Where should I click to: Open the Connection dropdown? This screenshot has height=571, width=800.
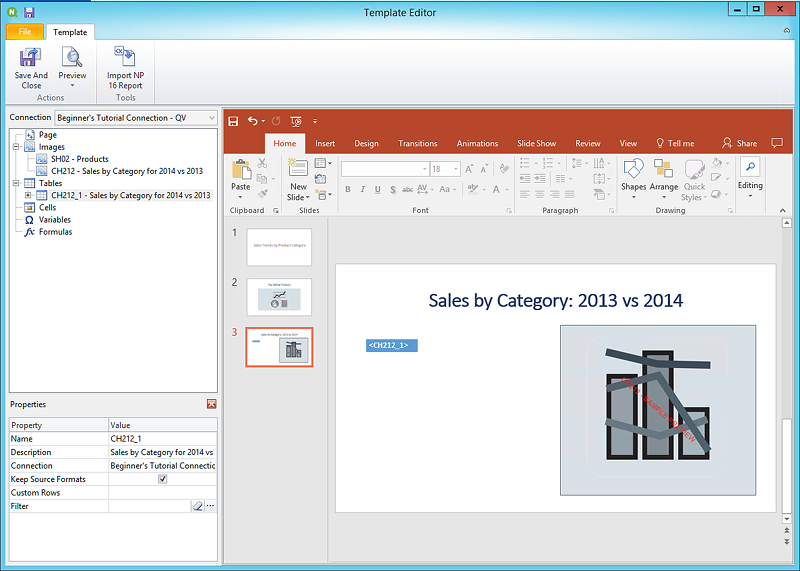tap(210, 118)
